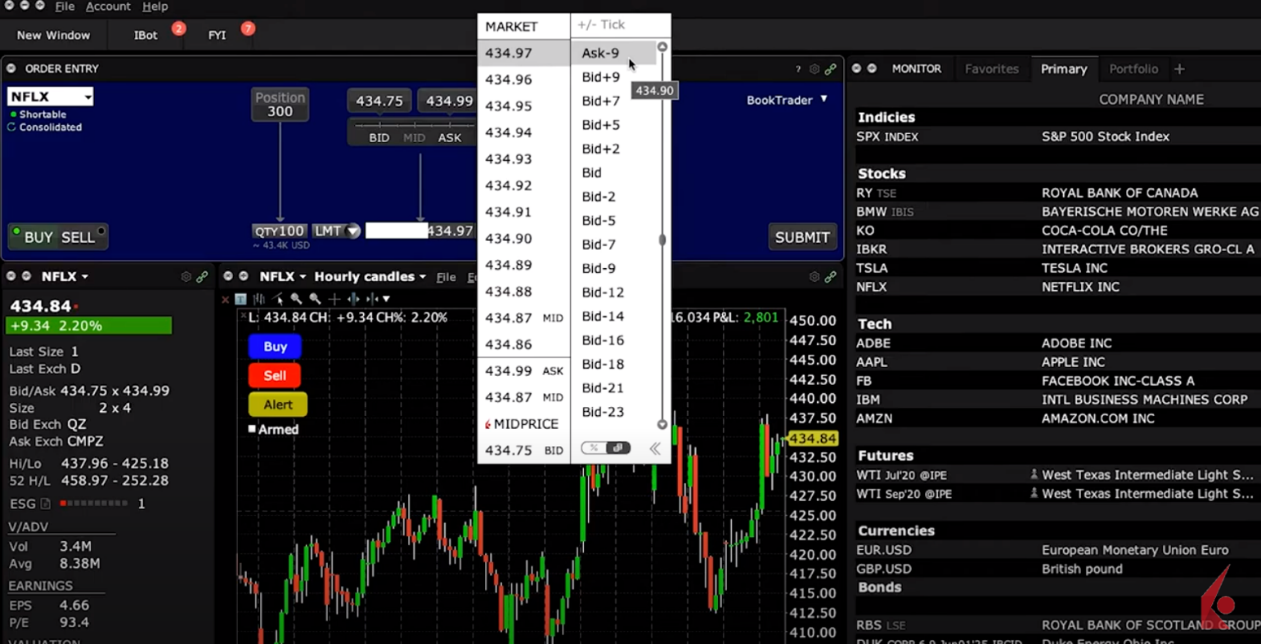Image resolution: width=1261 pixels, height=644 pixels.
Task: Click the green chain link icon in Order Entry
Action: [830, 69]
